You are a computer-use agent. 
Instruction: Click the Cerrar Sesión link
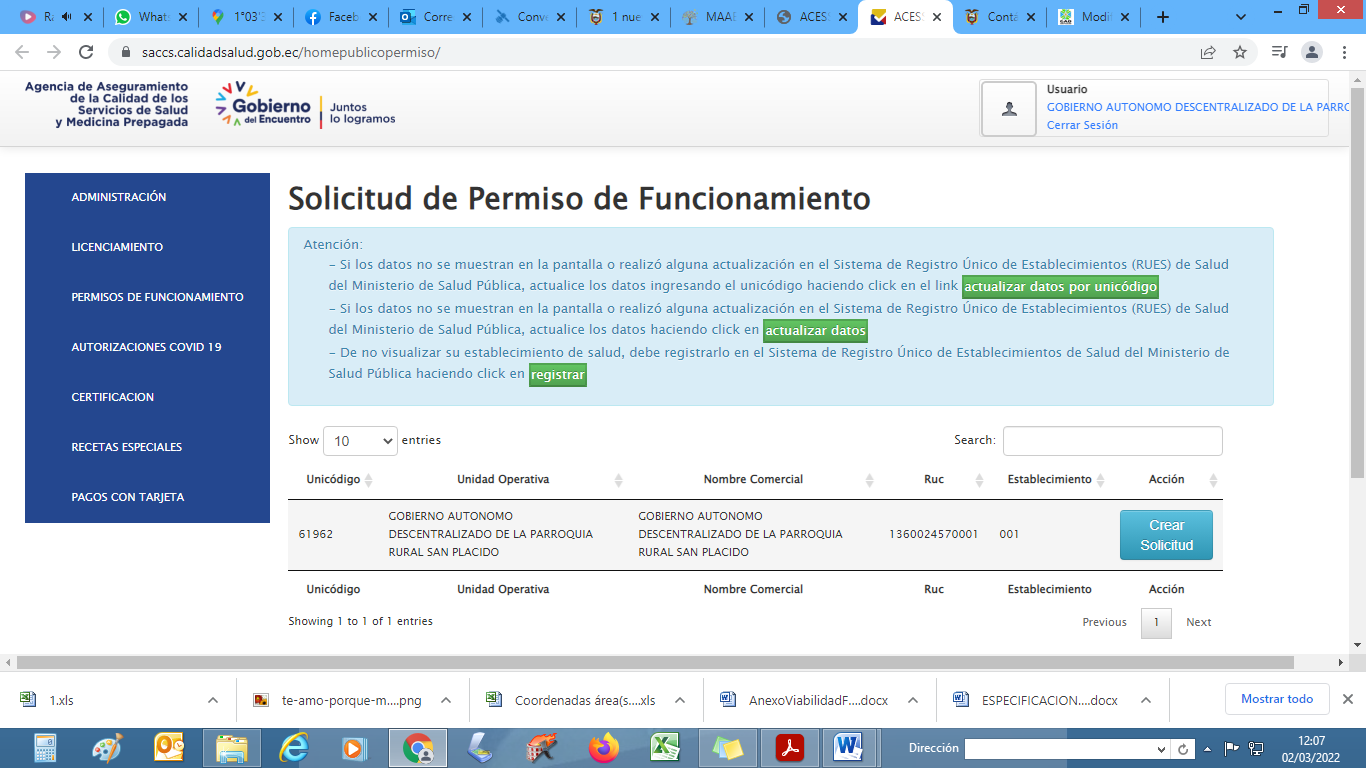[1082, 125]
